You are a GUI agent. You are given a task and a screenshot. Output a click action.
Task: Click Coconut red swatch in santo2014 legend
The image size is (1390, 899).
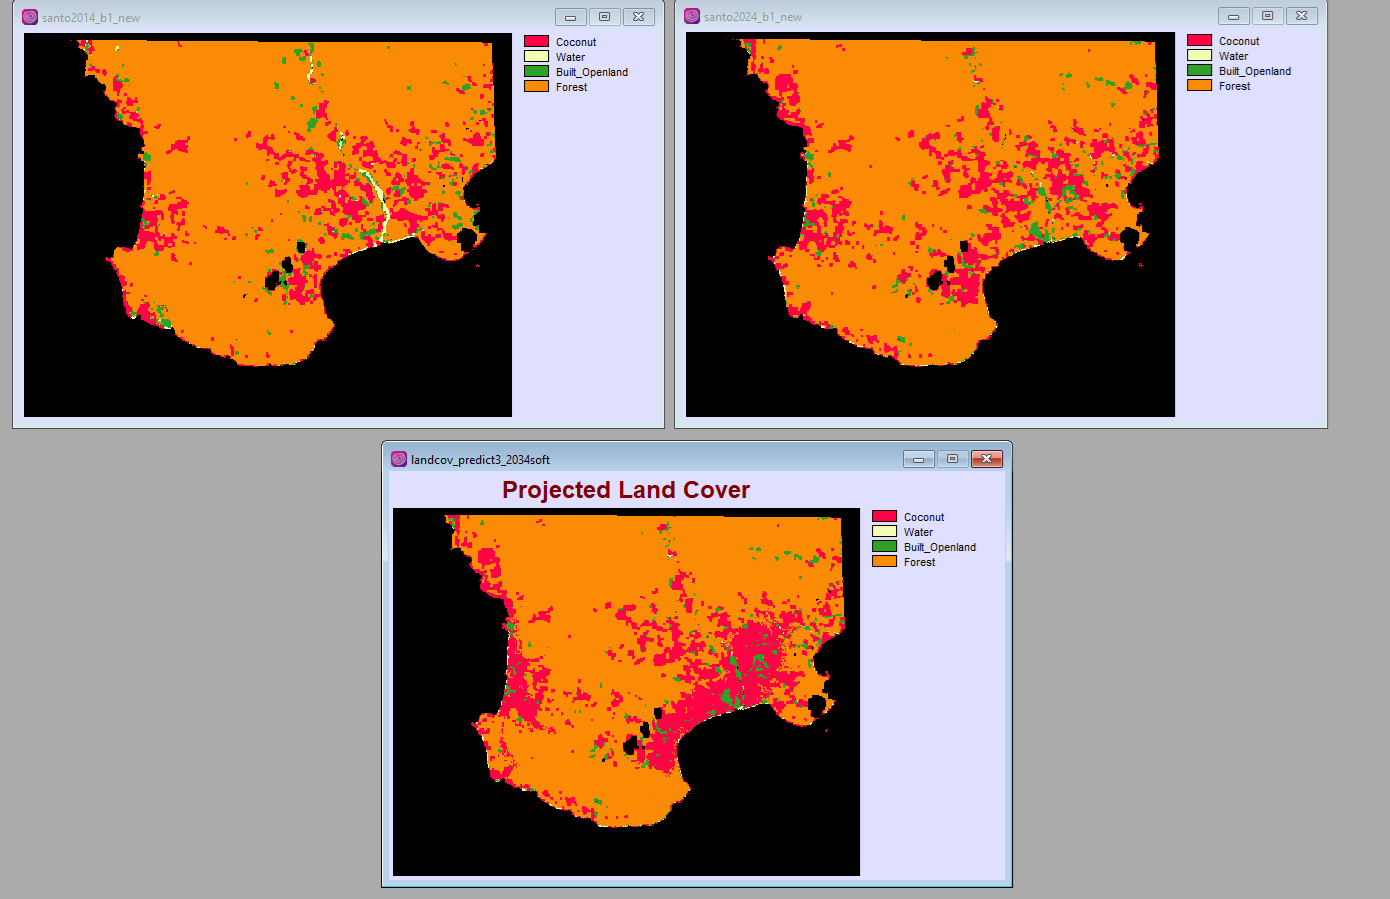pos(537,41)
